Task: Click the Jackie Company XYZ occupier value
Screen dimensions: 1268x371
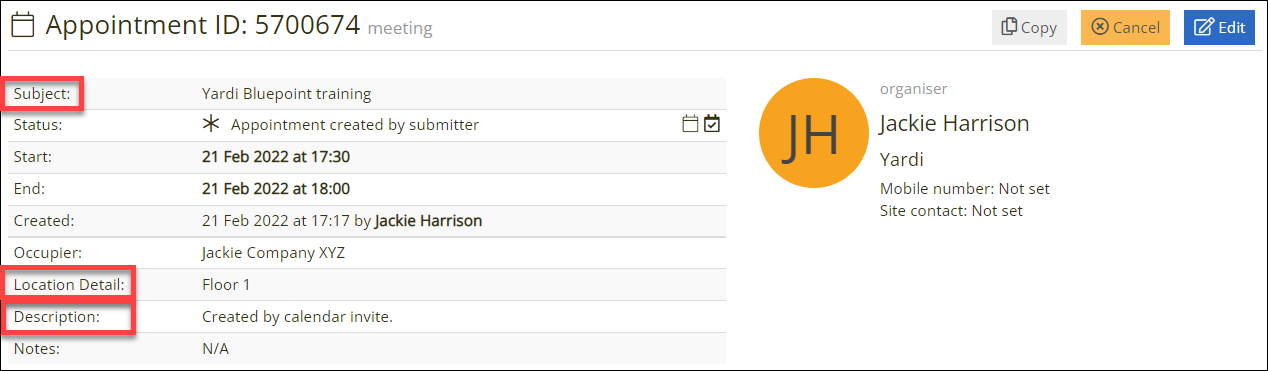Action: click(x=273, y=253)
